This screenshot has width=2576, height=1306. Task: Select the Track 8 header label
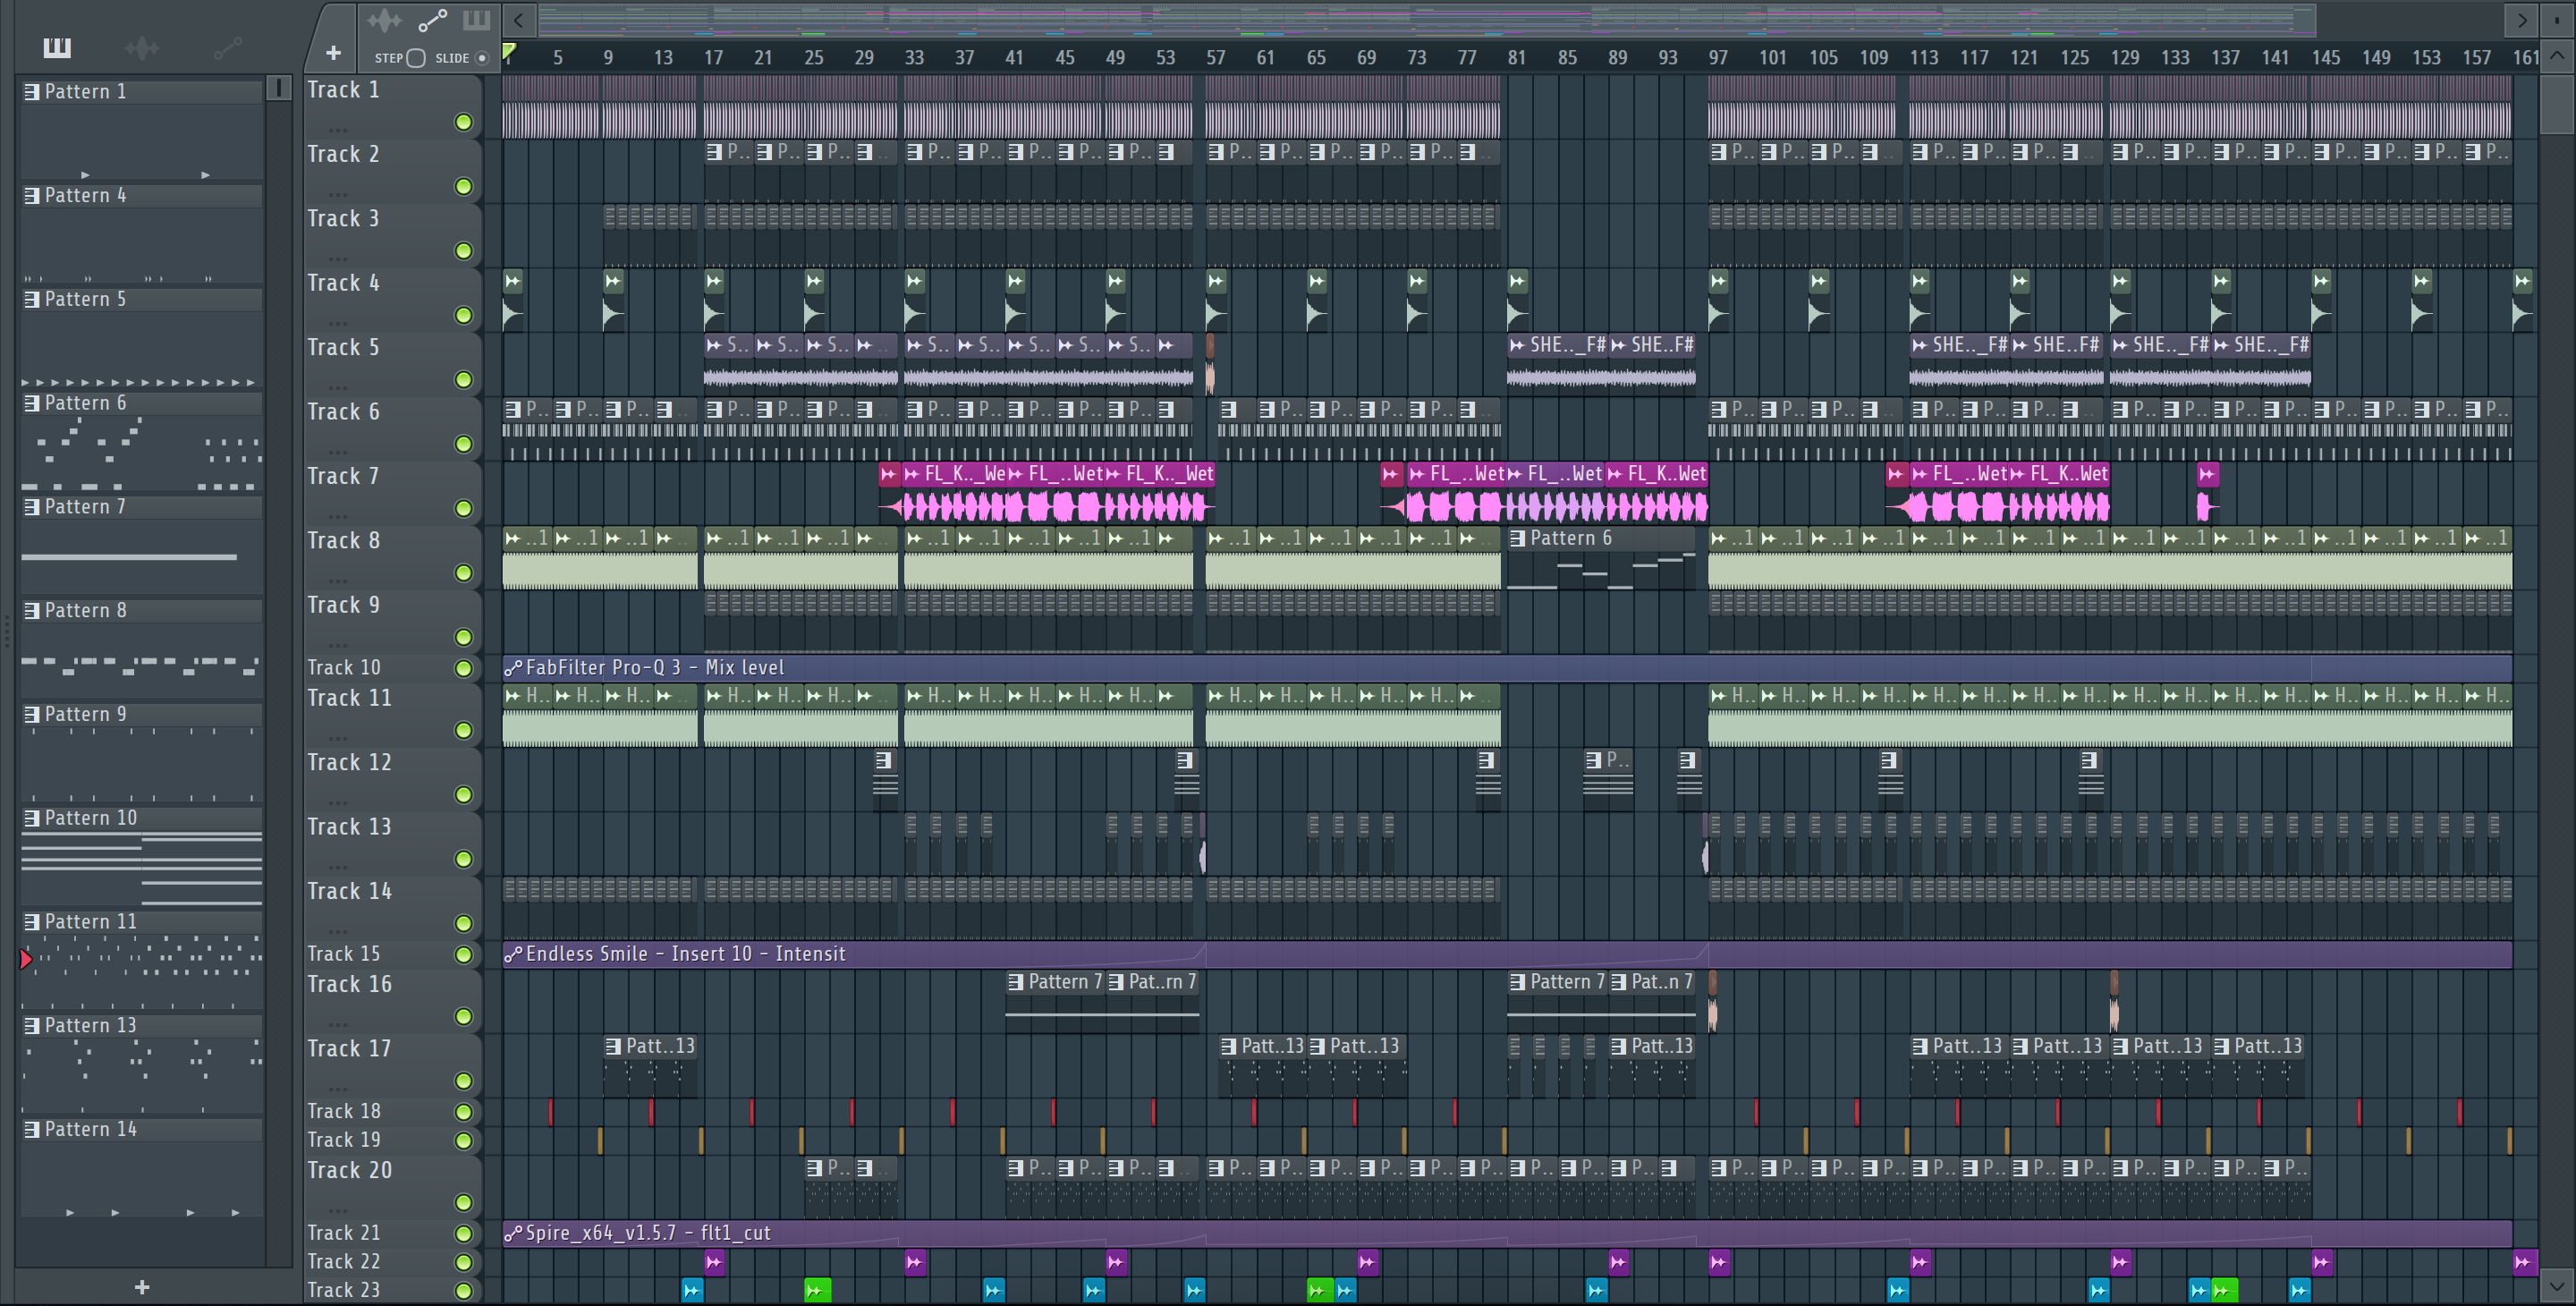pyautogui.click(x=343, y=541)
